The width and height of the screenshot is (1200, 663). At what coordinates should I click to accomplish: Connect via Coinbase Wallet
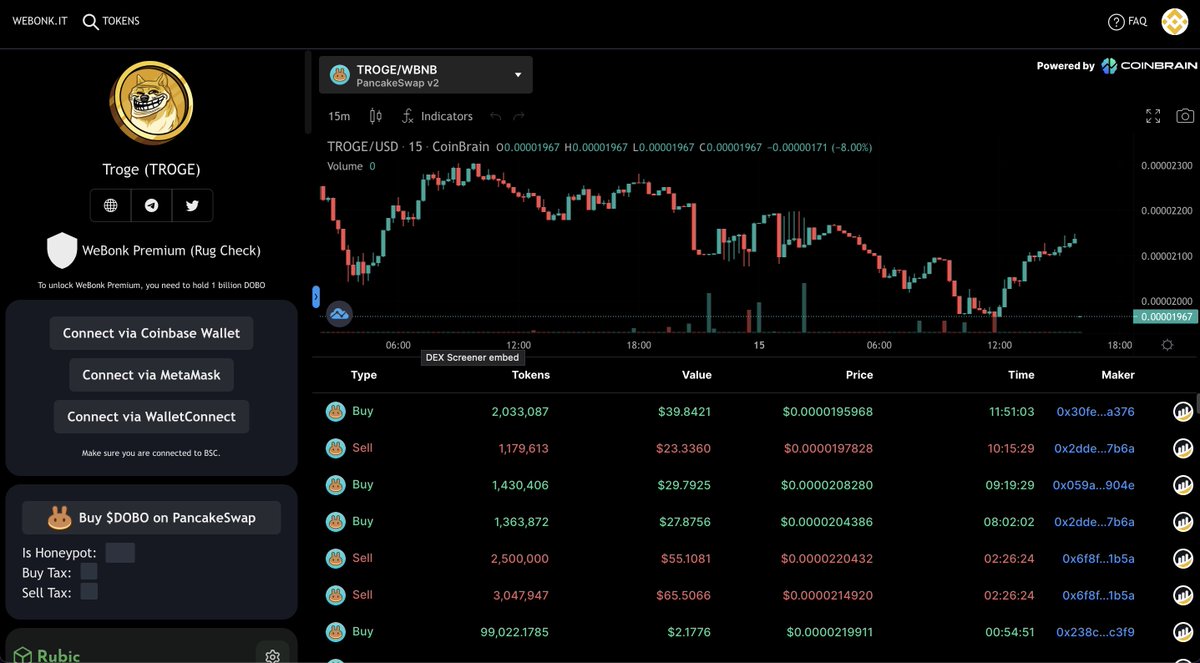pyautogui.click(x=151, y=333)
